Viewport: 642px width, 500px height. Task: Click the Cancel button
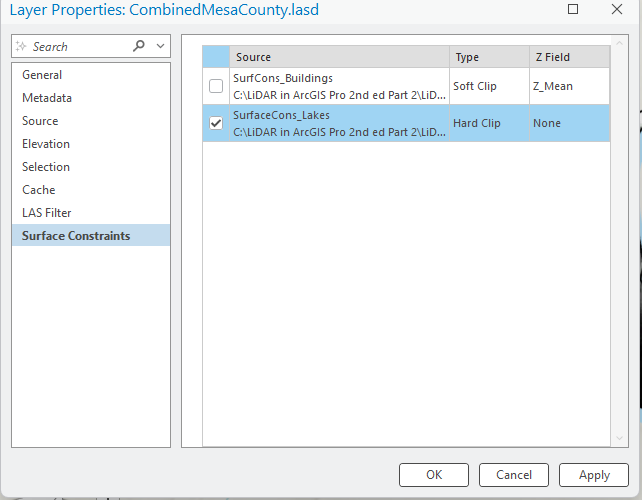coord(513,475)
